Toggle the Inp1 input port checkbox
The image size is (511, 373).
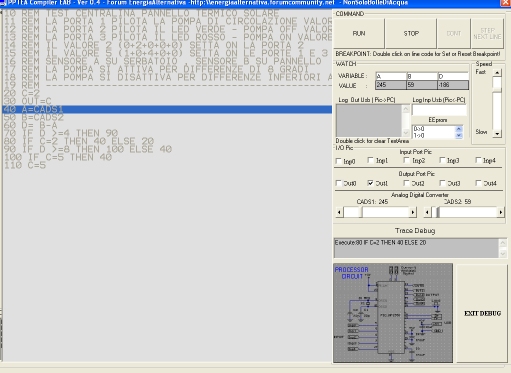(370, 160)
